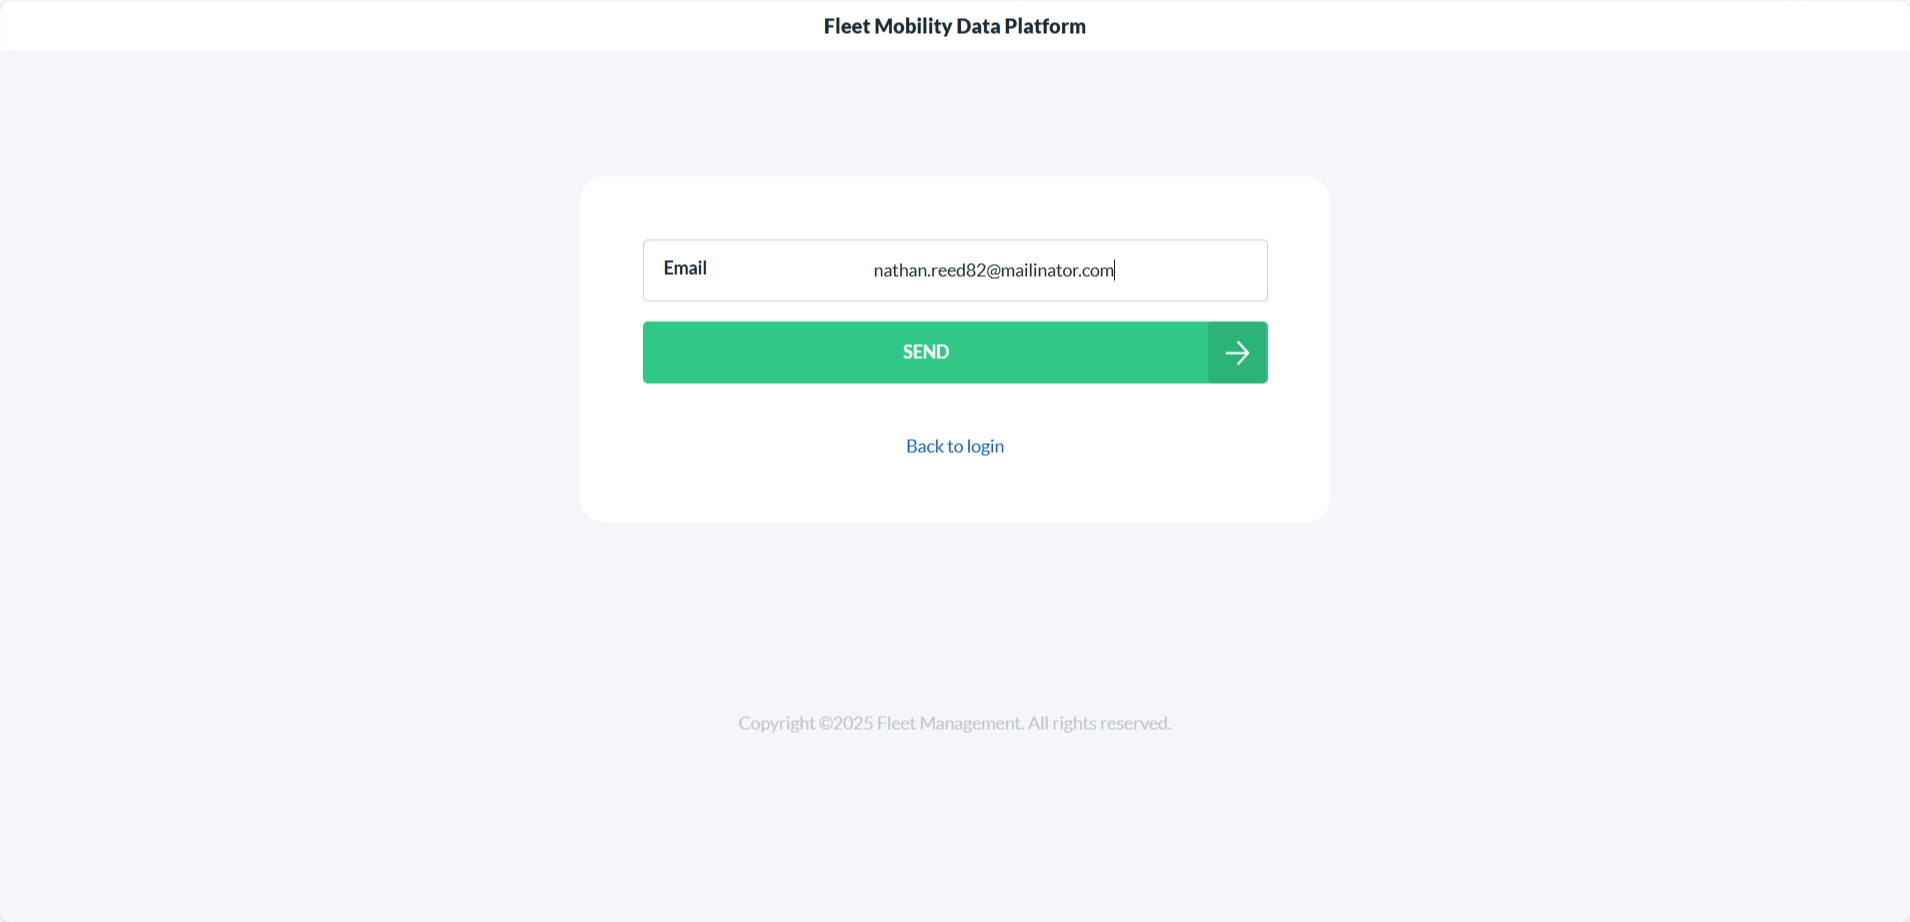This screenshot has height=922, width=1910.
Task: Return to login using the blue link
Action: click(x=954, y=446)
